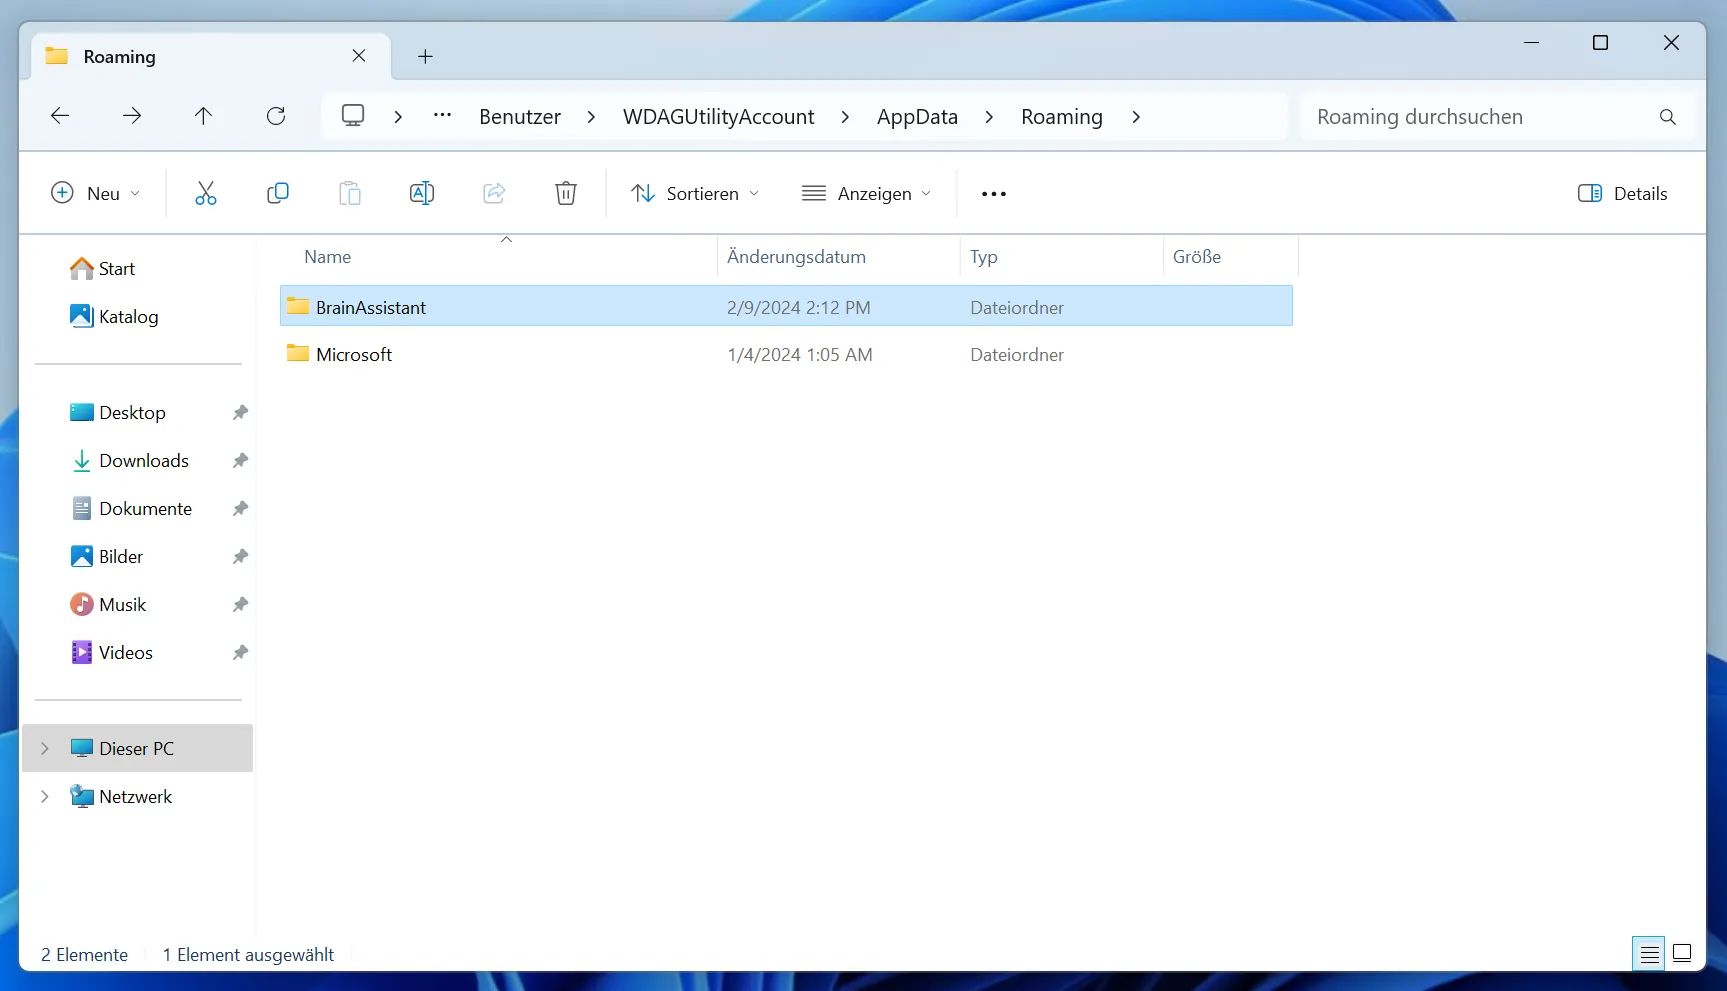The width and height of the screenshot is (1727, 991).
Task: Select the BrainAssistant folder row
Action: pyautogui.click(x=786, y=306)
